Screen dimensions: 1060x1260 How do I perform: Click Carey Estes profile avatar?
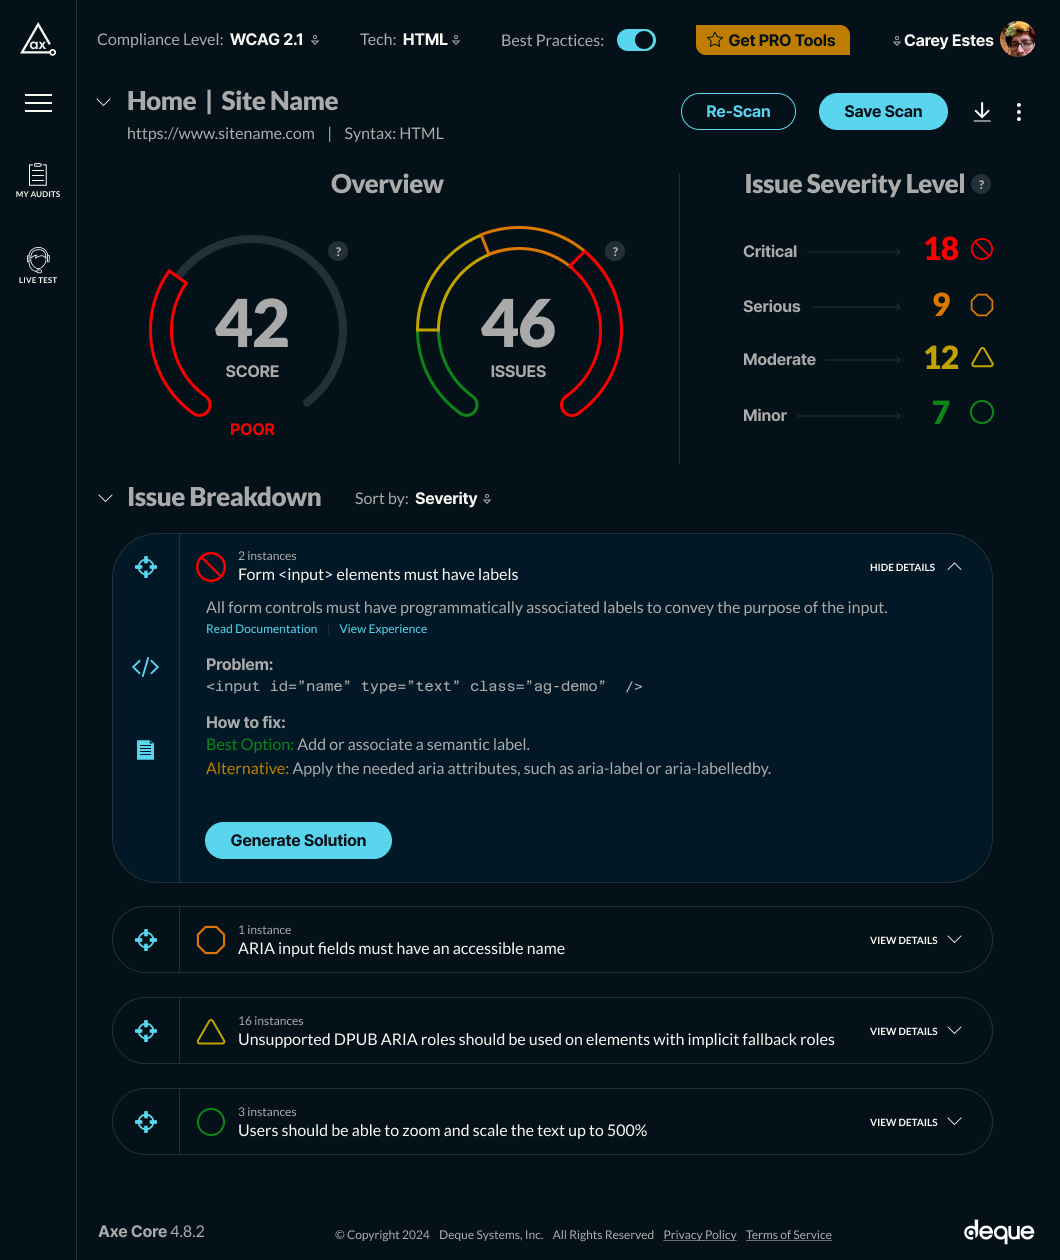(x=1018, y=40)
